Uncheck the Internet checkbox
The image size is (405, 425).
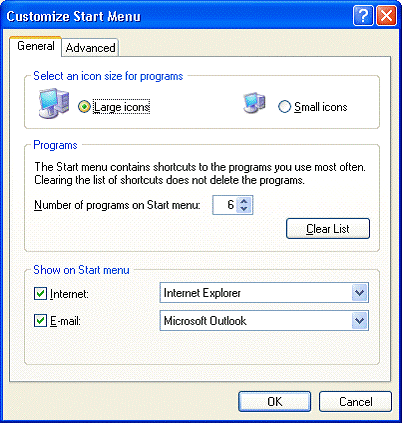coord(40,294)
